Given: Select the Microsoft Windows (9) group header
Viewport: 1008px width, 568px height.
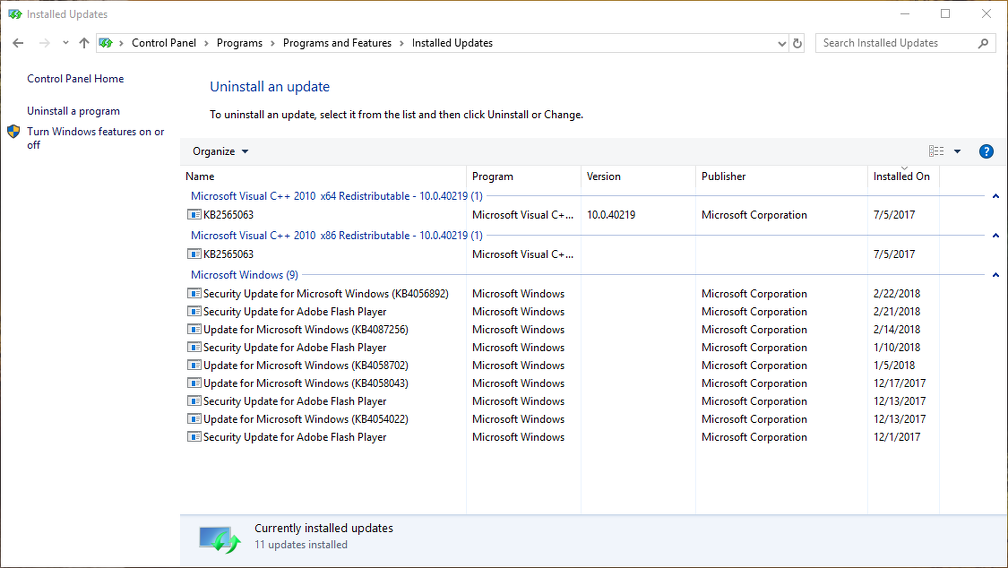Looking at the screenshot, I should tap(244, 275).
